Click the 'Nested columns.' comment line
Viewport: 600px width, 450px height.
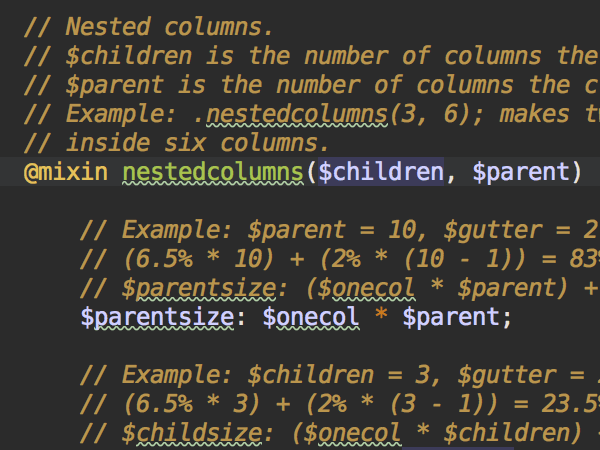click(148, 27)
